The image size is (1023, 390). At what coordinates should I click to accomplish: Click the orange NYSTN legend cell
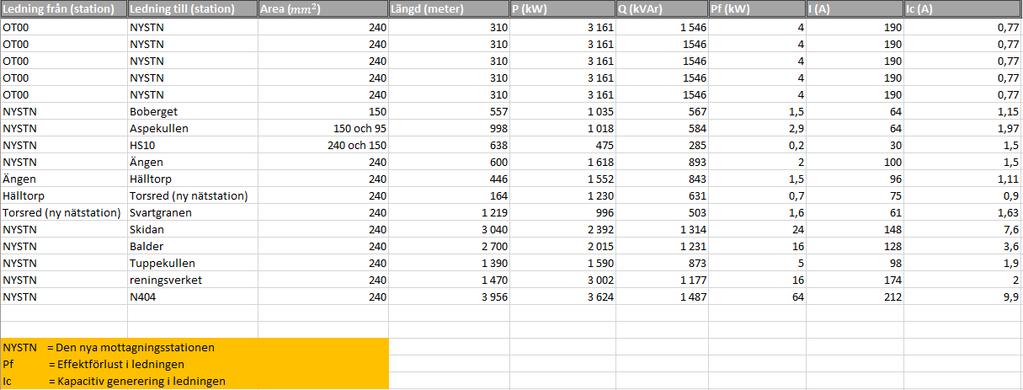[194, 348]
